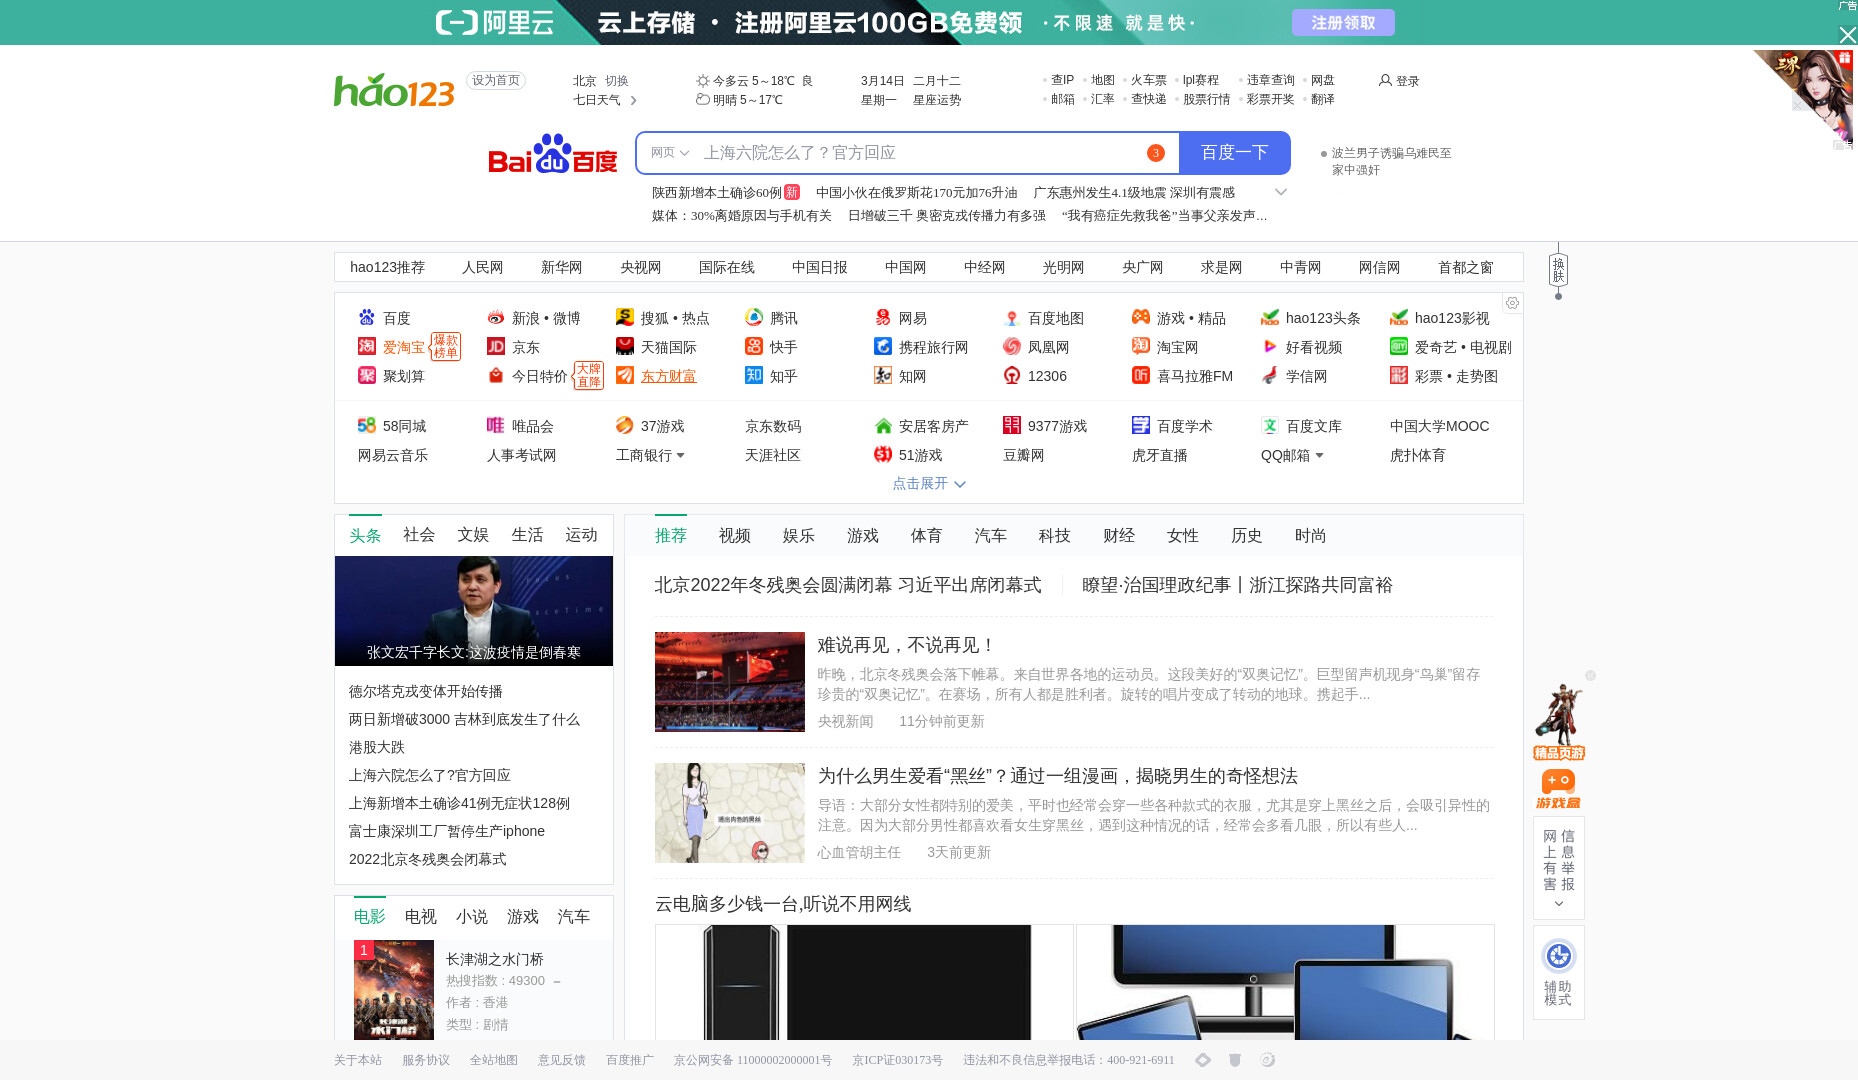Screen dimensions: 1858x1080
Task: Click the hot search badge number 3
Action: [x=1155, y=153]
